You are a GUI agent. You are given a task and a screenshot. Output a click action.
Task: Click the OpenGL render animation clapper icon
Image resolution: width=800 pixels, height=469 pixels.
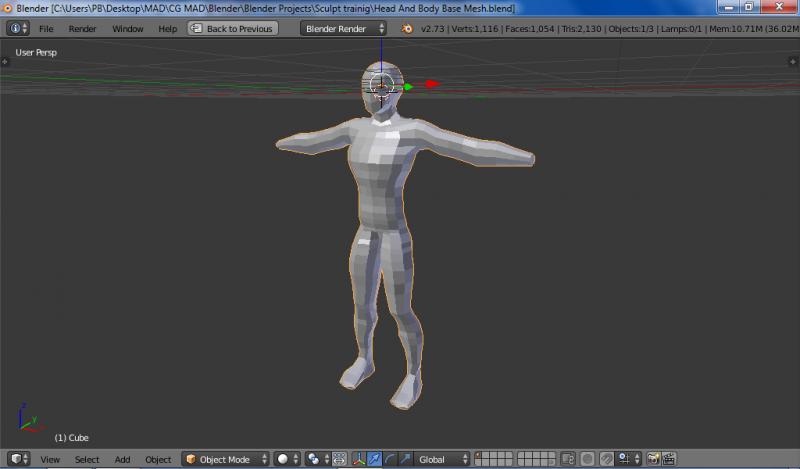coord(669,459)
